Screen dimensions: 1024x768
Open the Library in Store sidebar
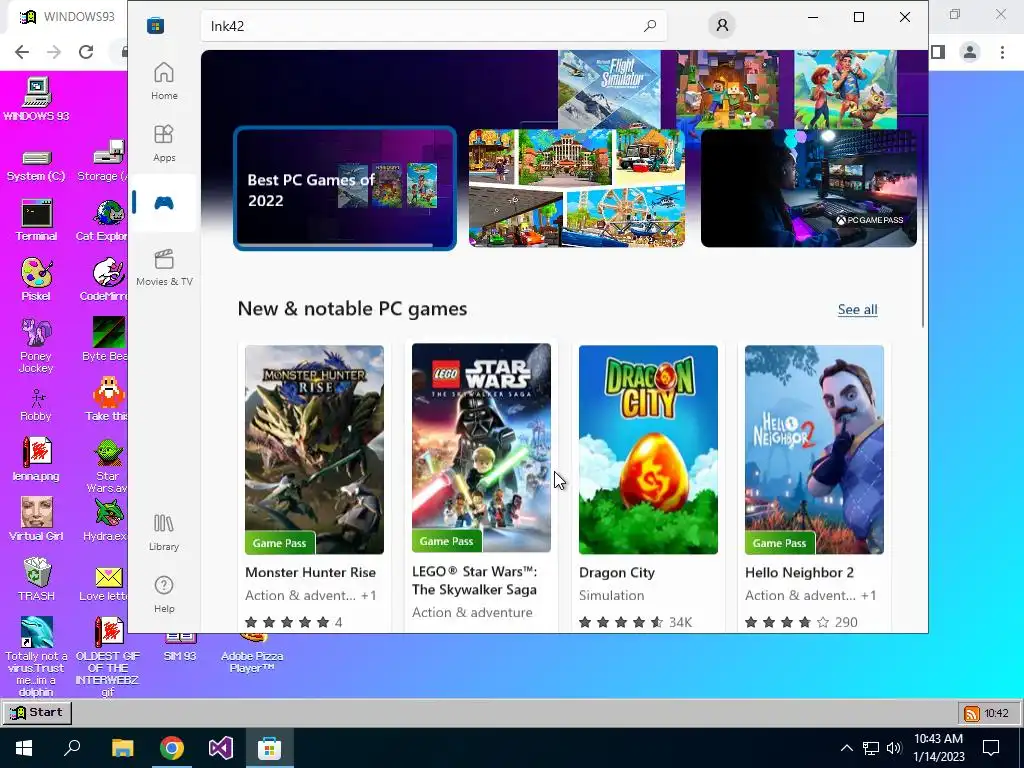(x=164, y=532)
